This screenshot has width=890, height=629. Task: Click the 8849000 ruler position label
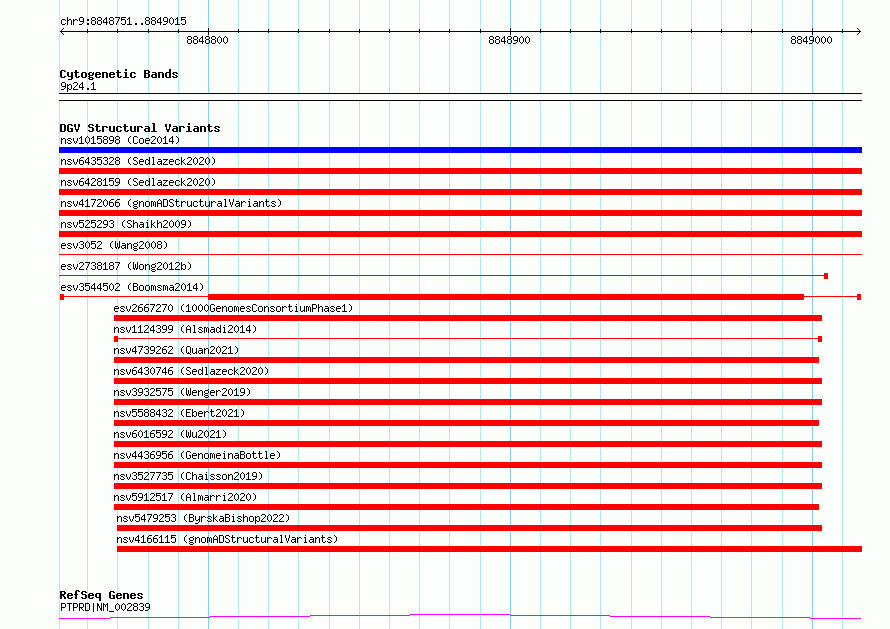click(811, 40)
